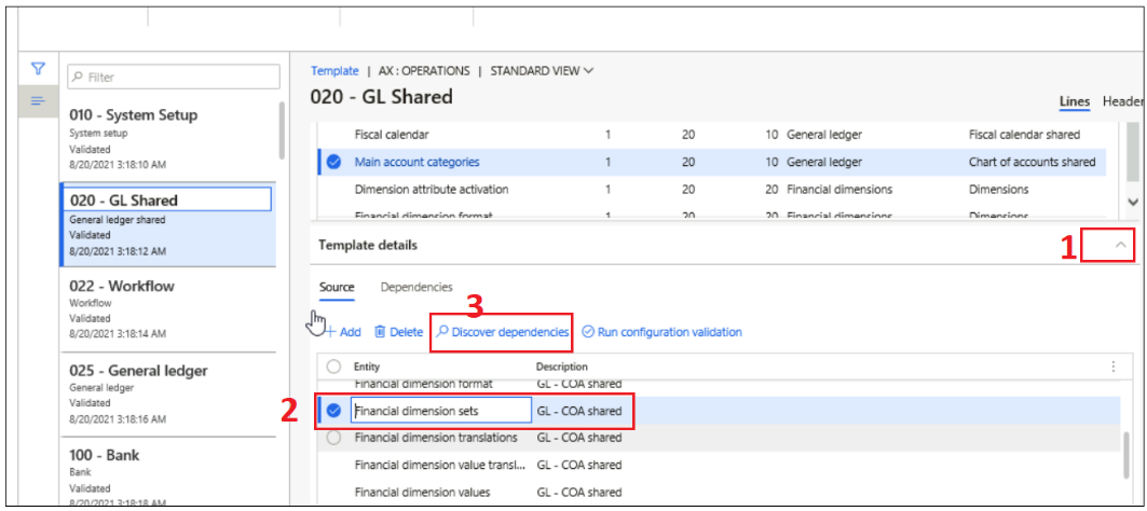Screen dimensions: 1147x511
Task: Click the Financial dimension sets entity field
Action: coord(441,411)
